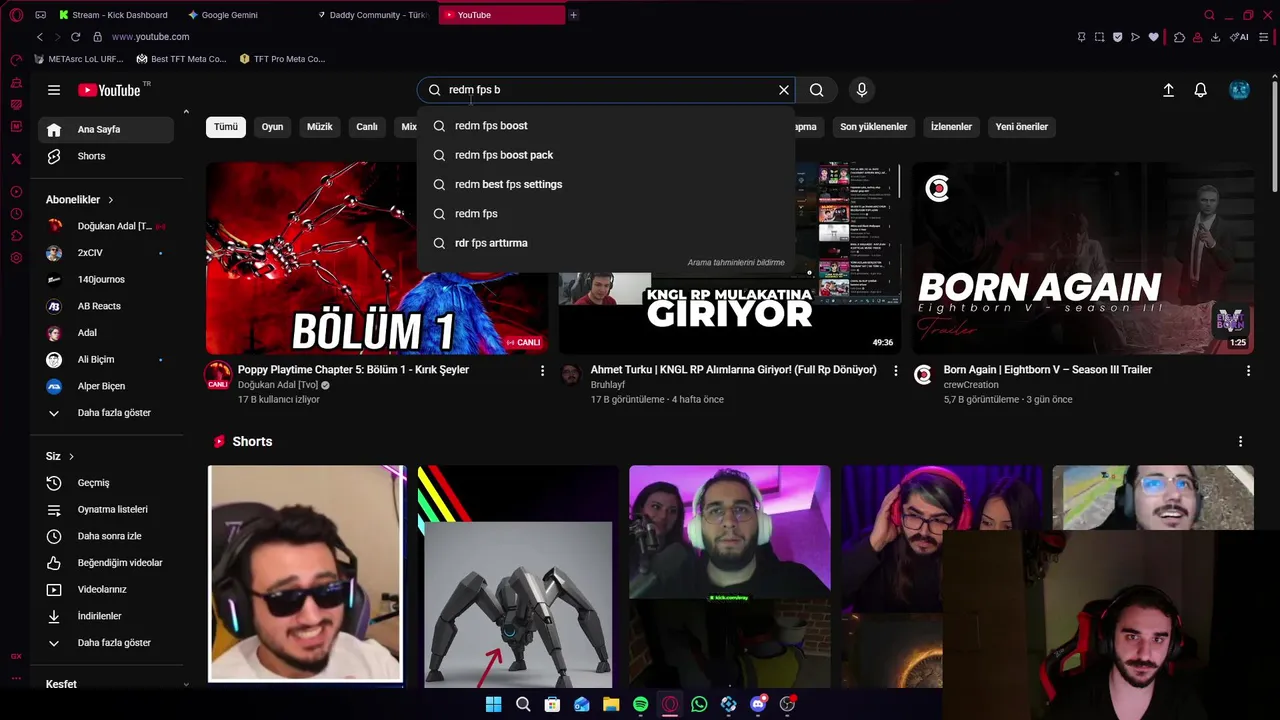This screenshot has height=720, width=1280.
Task: Open the browser AI assistant button
Action: click(x=1240, y=37)
